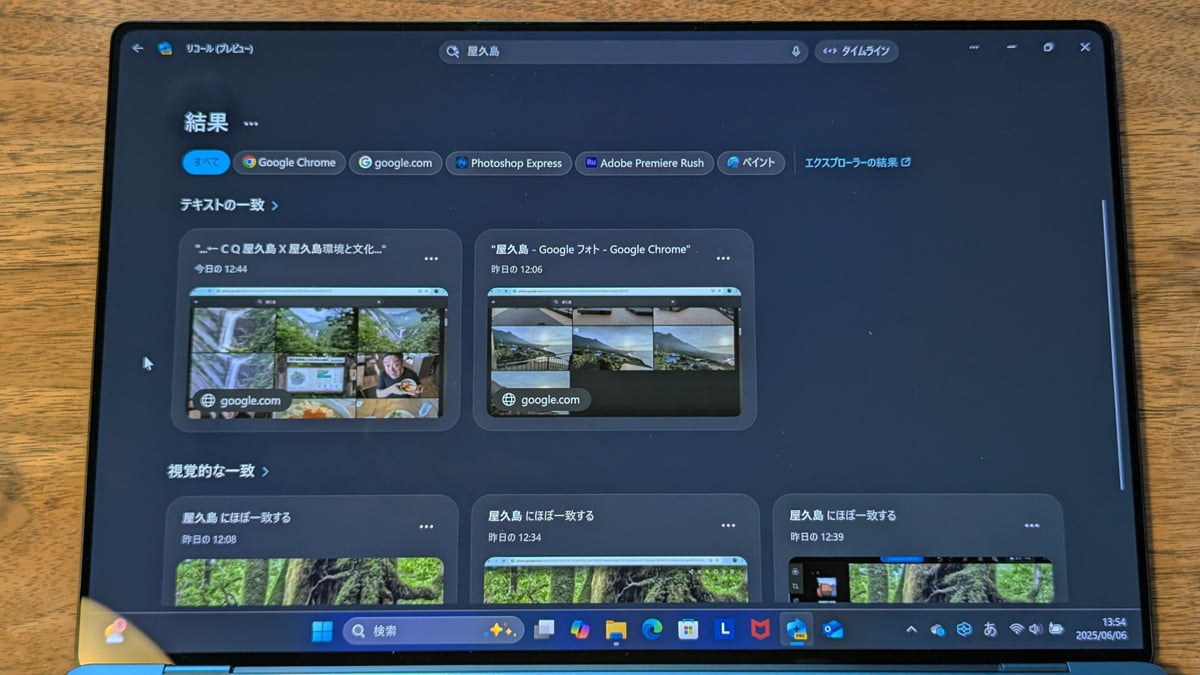Click the Recall app logo in title bar
Screen dimensions: 1200x675
(x=166, y=48)
